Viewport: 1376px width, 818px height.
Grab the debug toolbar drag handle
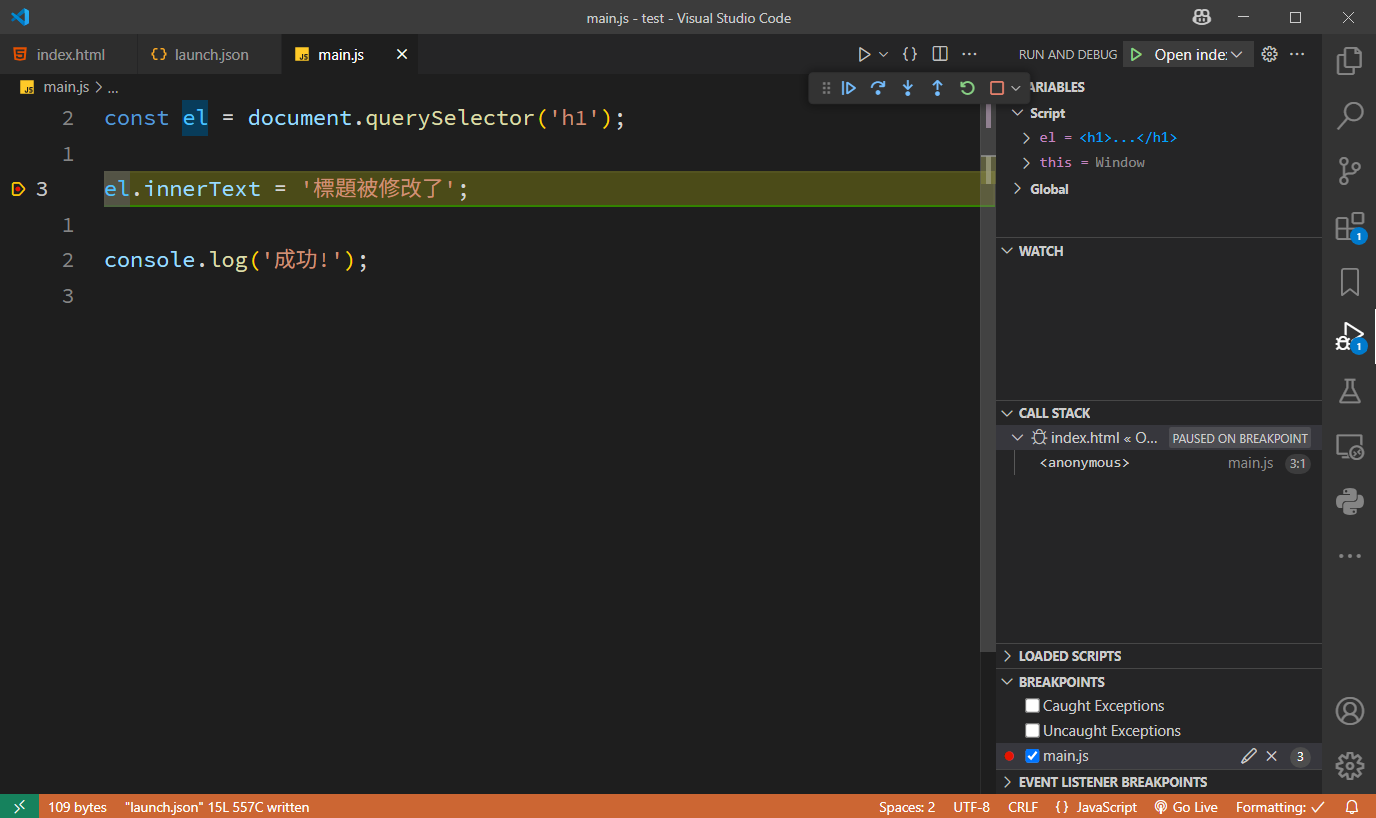coord(826,88)
